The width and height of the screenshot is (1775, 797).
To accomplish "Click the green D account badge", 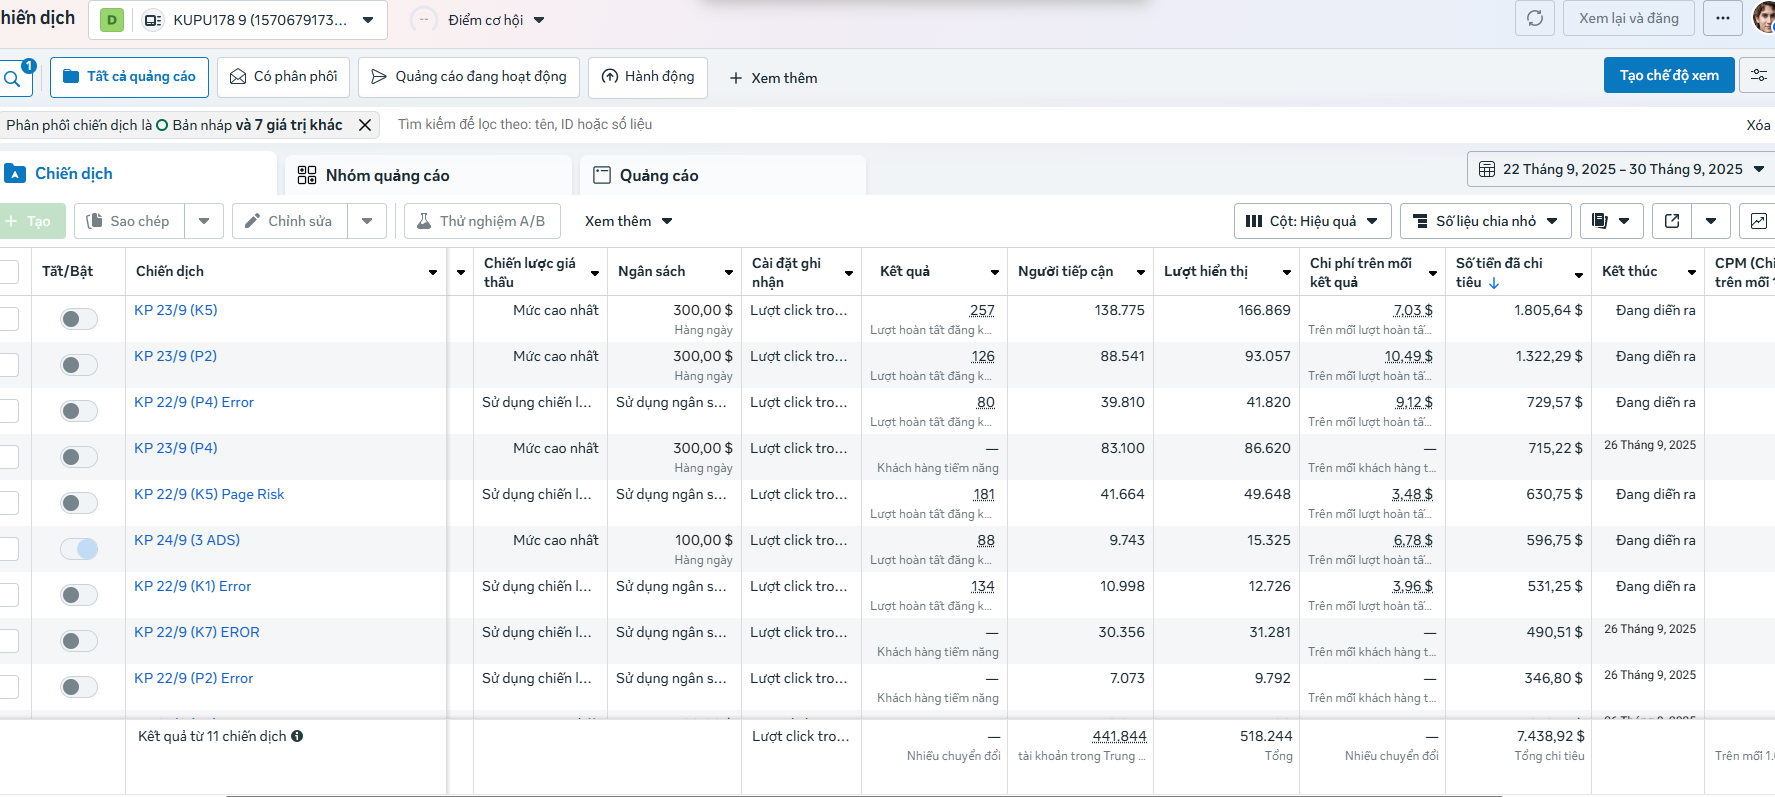I will 112,20.
